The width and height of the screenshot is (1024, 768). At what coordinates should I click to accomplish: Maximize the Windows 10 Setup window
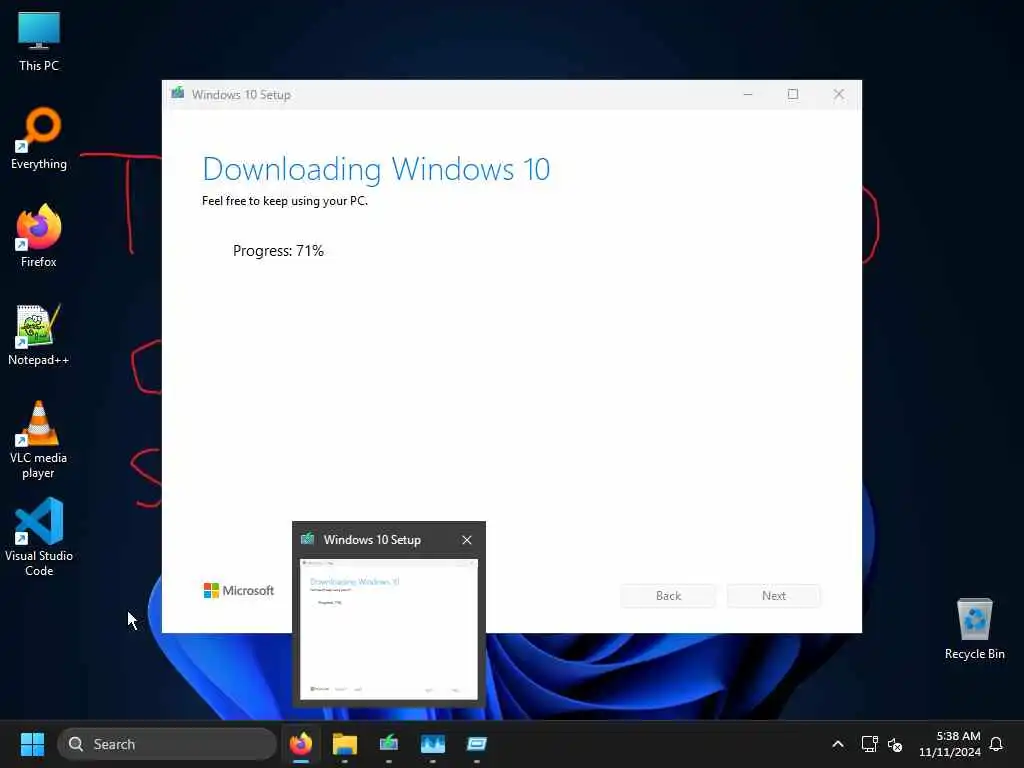click(793, 95)
